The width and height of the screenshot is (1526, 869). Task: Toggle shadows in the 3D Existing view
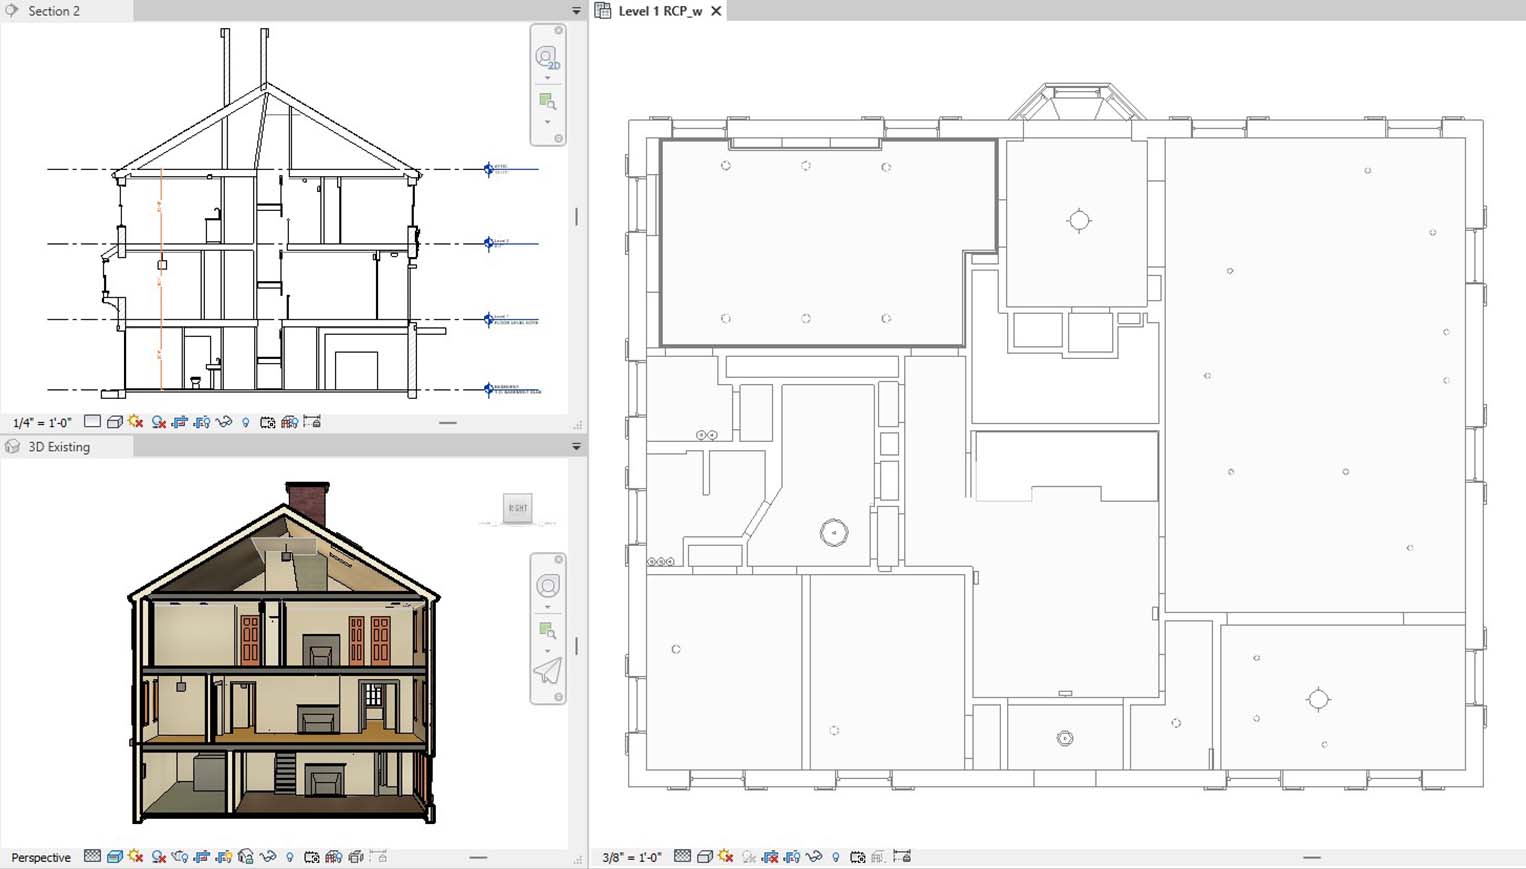(158, 857)
